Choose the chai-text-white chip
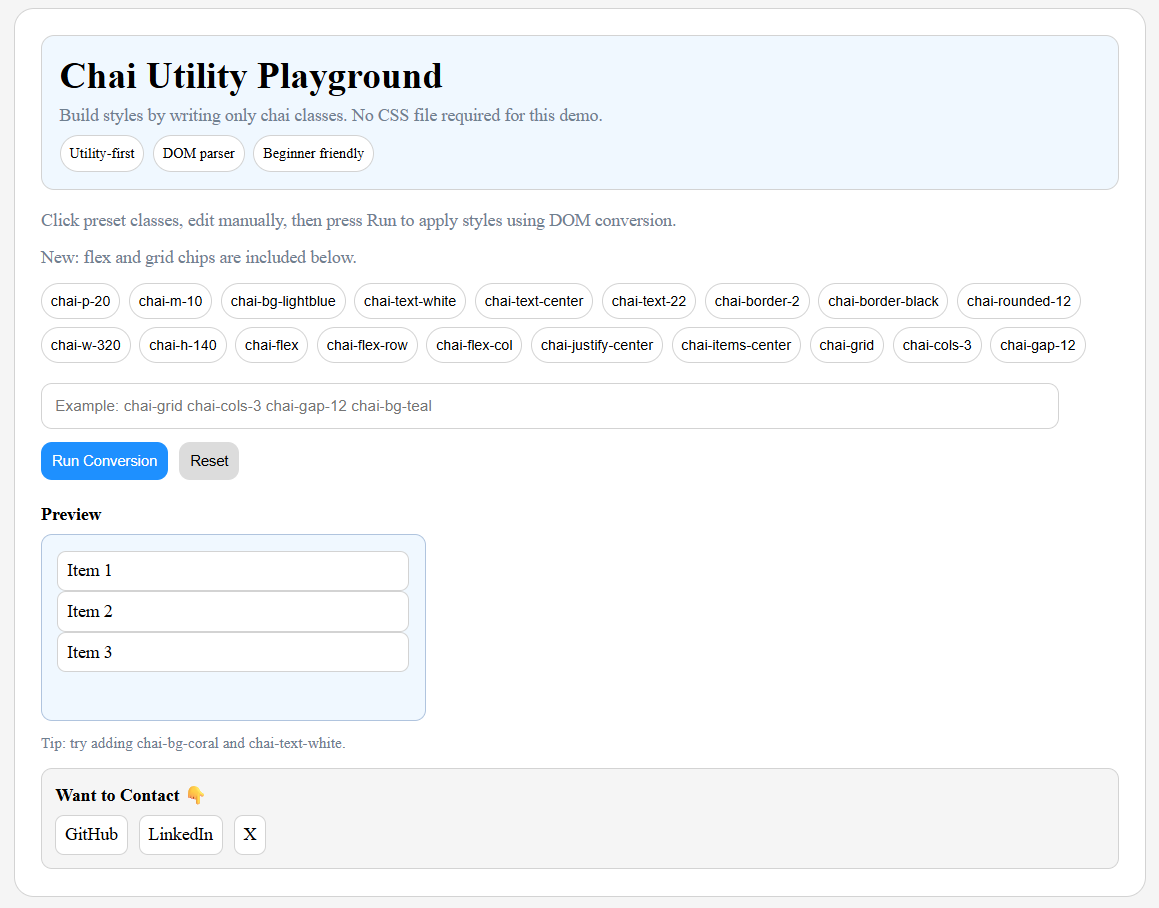 tap(409, 301)
